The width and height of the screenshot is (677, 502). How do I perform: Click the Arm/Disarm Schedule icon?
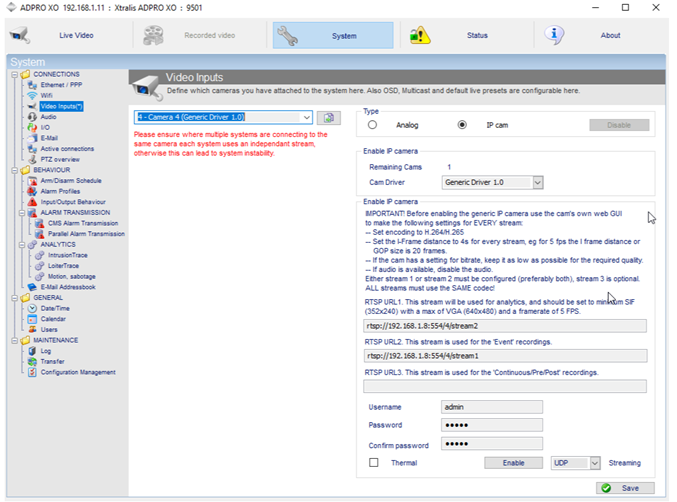(32, 181)
